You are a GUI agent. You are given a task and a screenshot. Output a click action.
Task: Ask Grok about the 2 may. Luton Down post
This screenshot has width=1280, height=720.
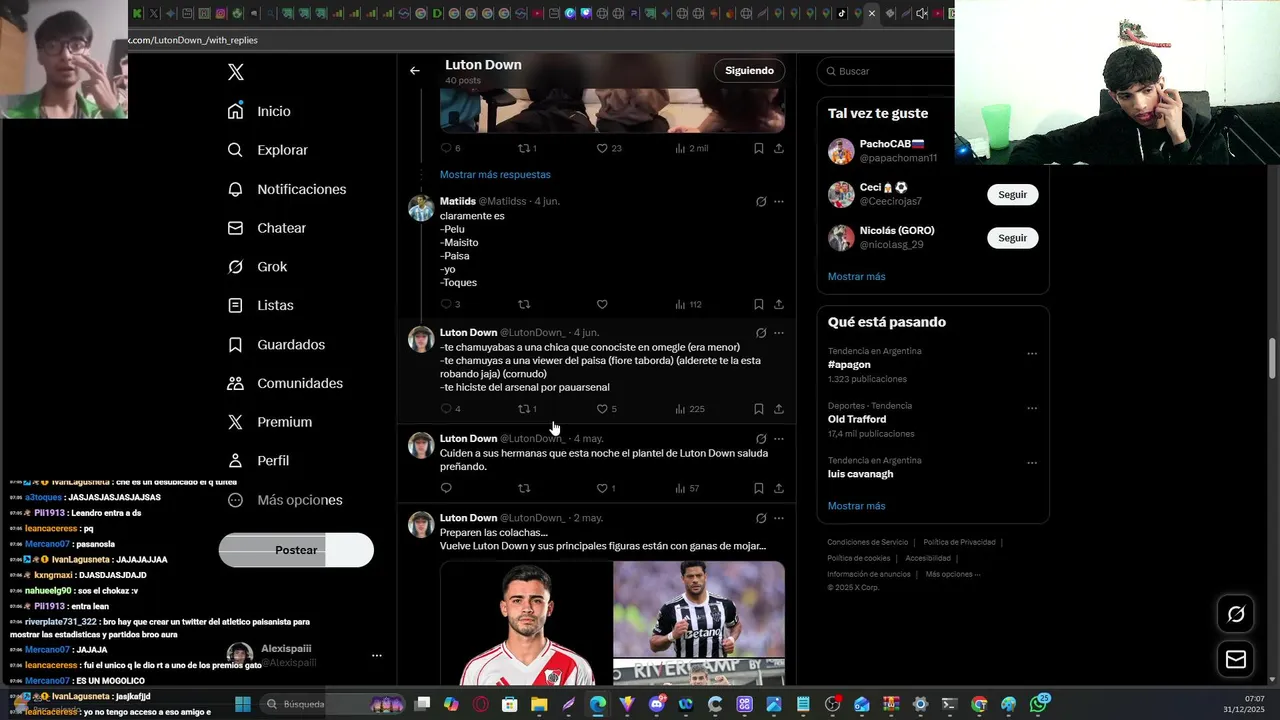click(x=761, y=518)
